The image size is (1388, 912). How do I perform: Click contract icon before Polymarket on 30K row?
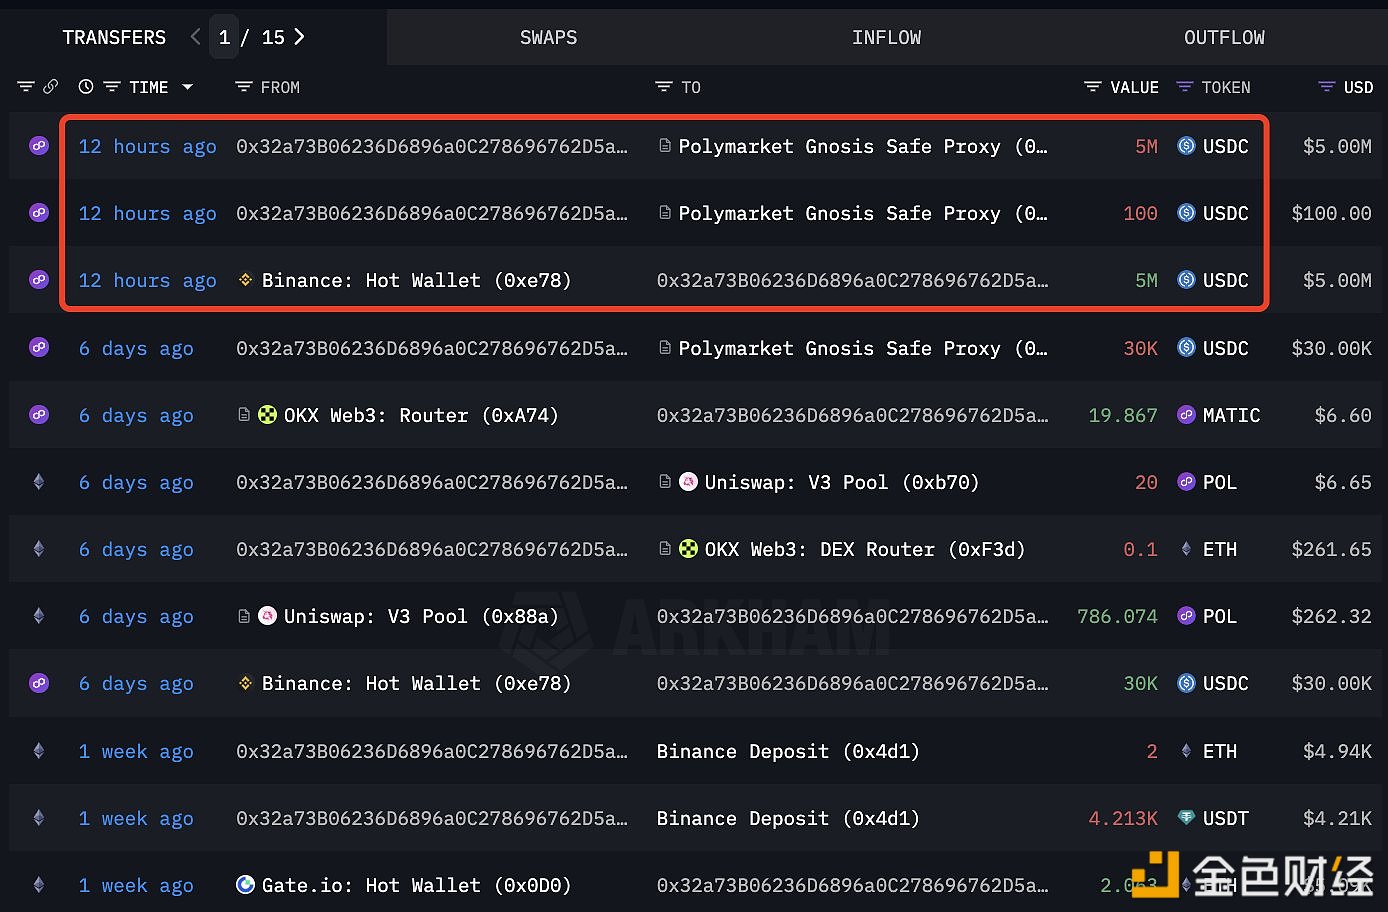coord(665,348)
